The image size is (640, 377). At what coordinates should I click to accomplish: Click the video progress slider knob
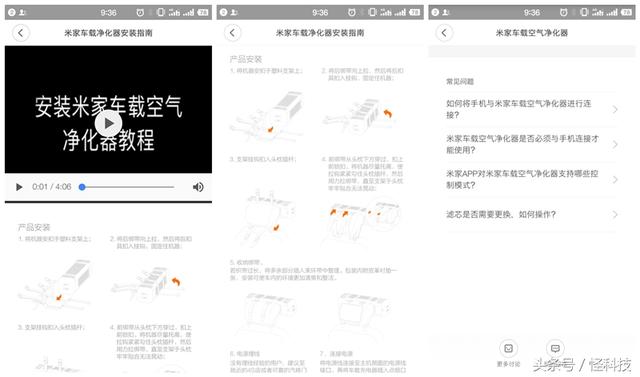point(82,187)
